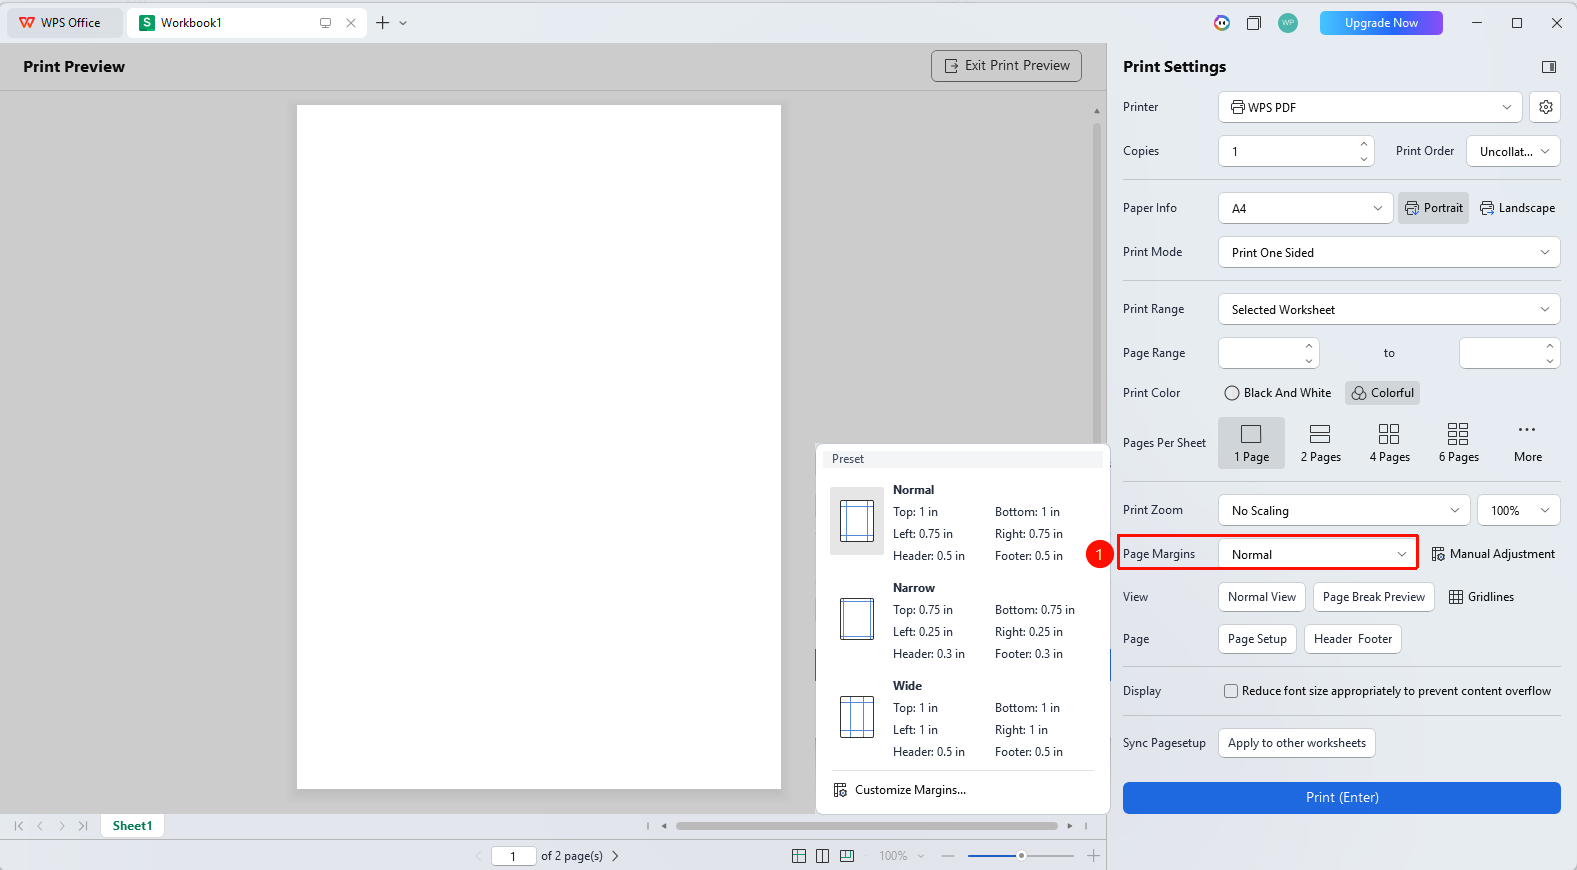Go to next page arrow
The image size is (1577, 870).
[615, 856]
